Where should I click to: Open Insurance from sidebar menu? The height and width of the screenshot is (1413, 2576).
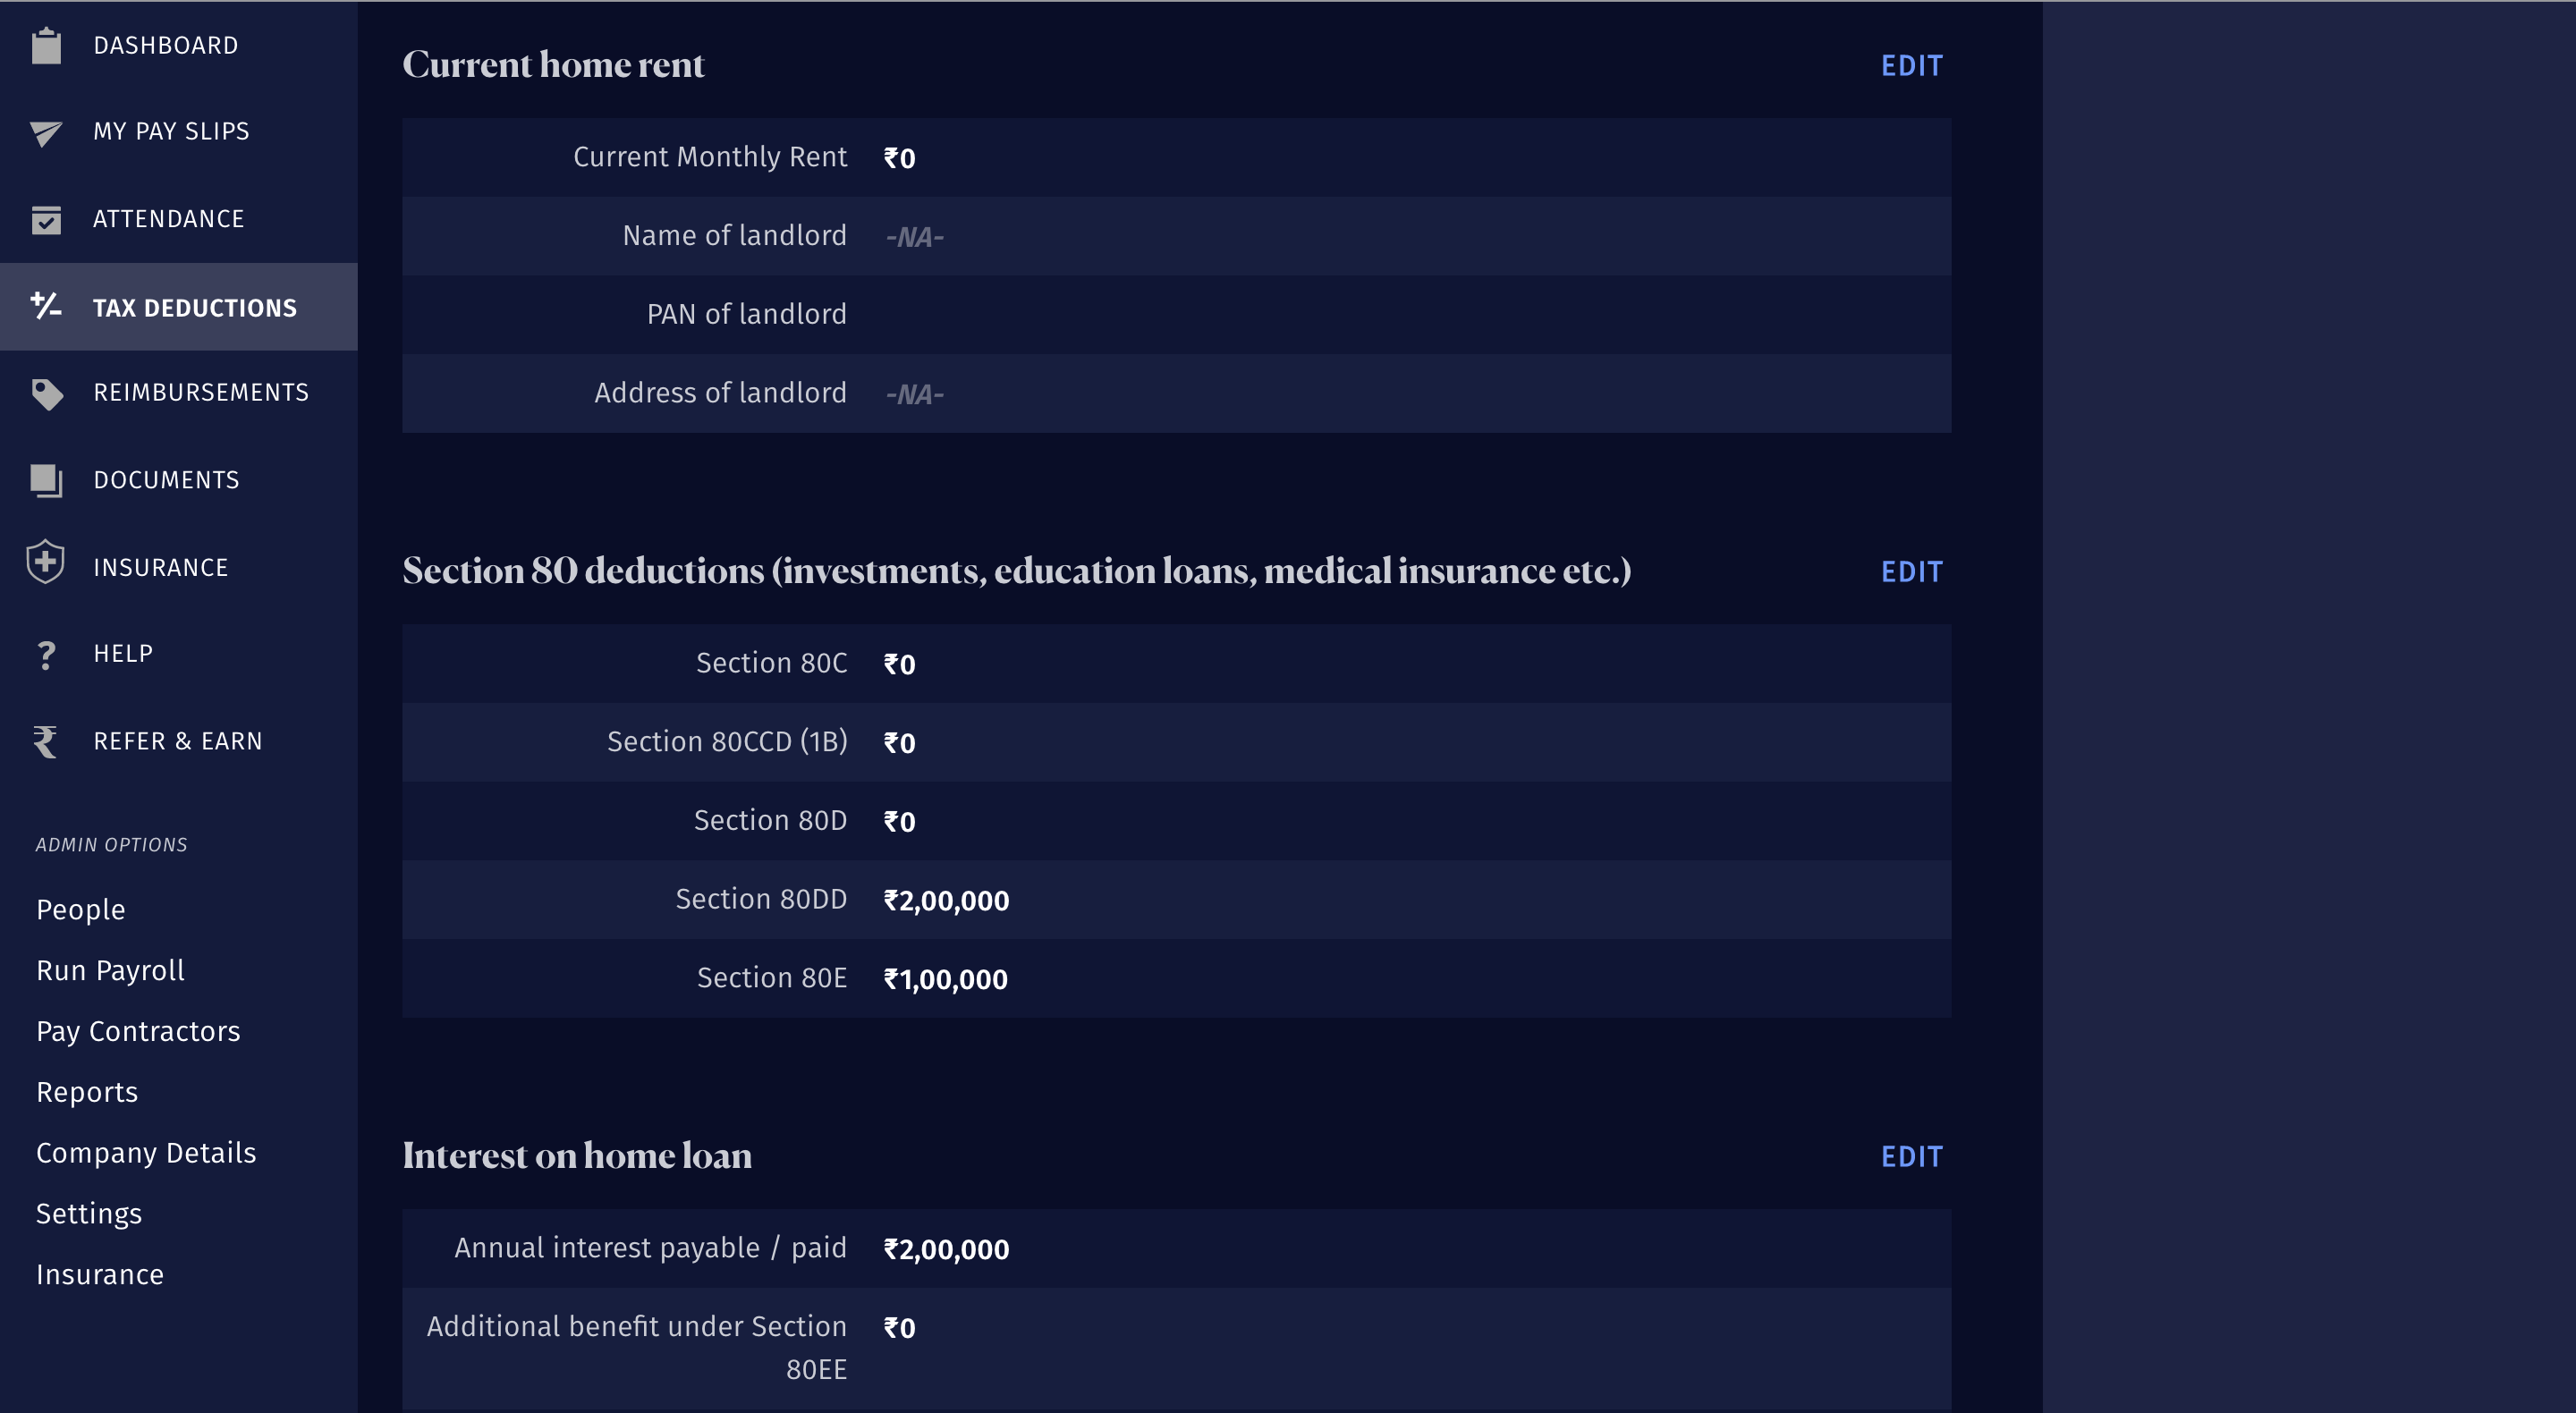pyautogui.click(x=160, y=565)
